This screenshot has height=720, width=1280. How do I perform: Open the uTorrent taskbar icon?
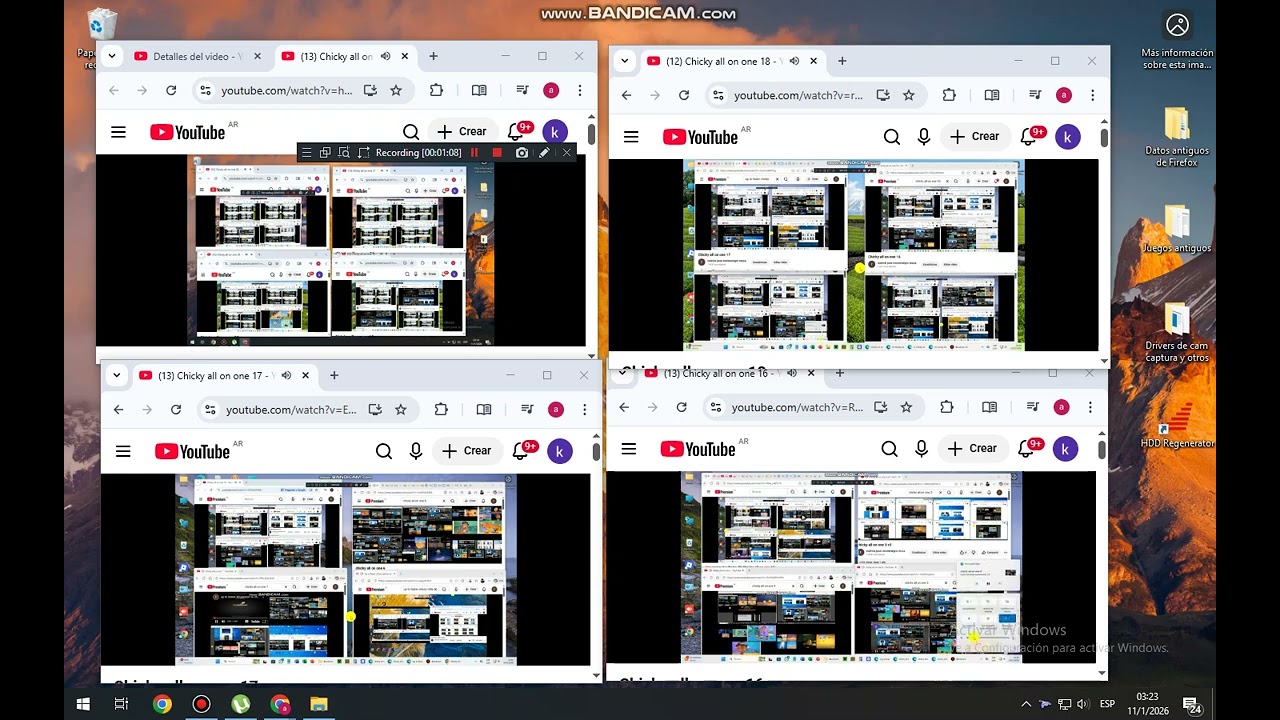240,704
